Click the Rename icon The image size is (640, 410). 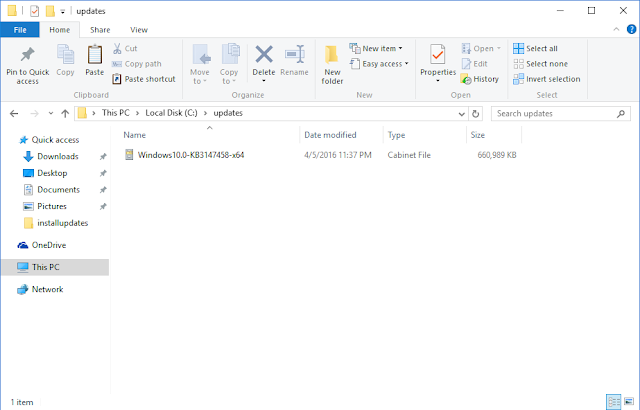pos(295,55)
